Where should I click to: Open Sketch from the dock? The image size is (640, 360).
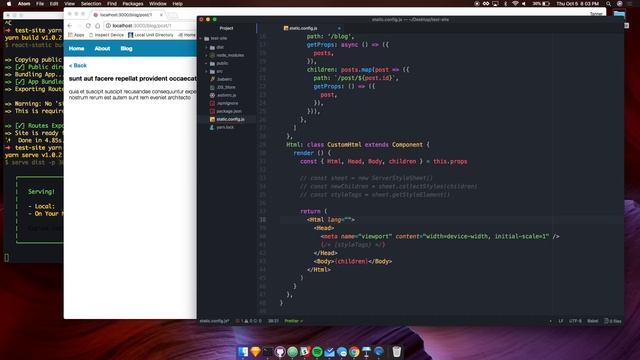256,351
